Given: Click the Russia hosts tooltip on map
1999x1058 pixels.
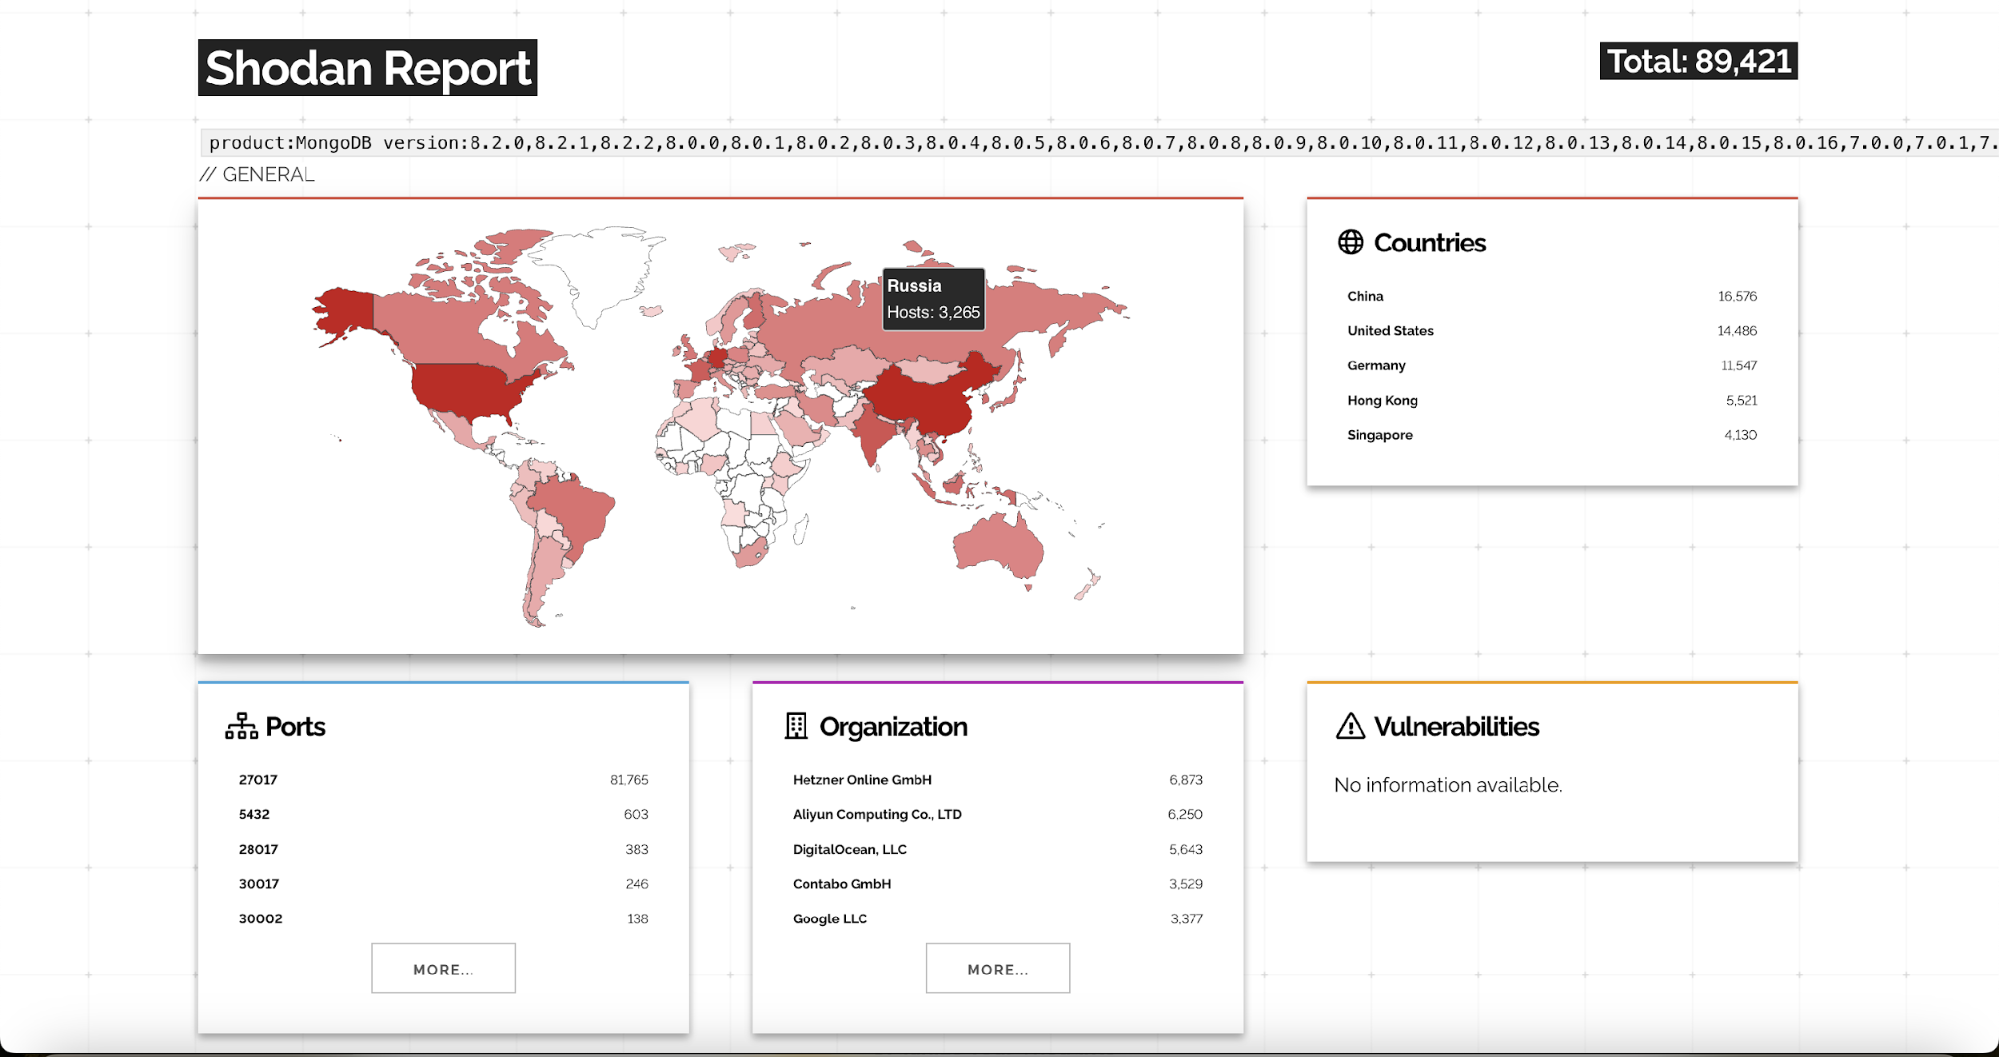Looking at the screenshot, I should 933,299.
